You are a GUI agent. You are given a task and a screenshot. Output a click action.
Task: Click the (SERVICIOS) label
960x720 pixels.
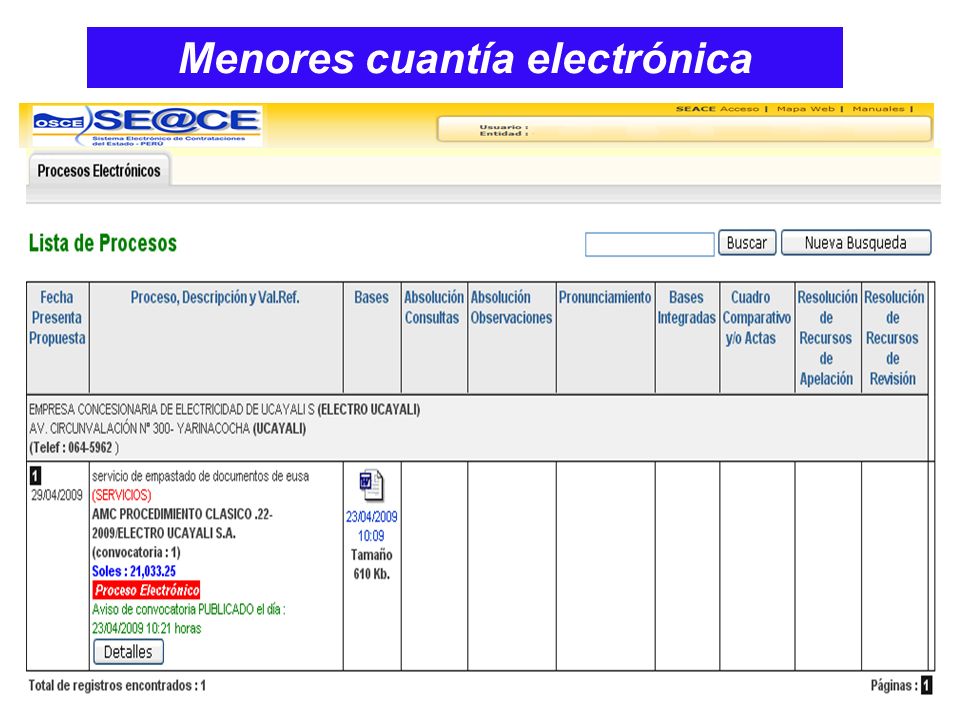coord(121,495)
